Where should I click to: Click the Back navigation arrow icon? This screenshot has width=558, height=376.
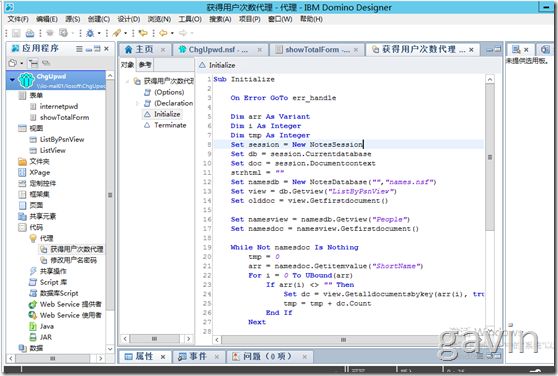163,33
